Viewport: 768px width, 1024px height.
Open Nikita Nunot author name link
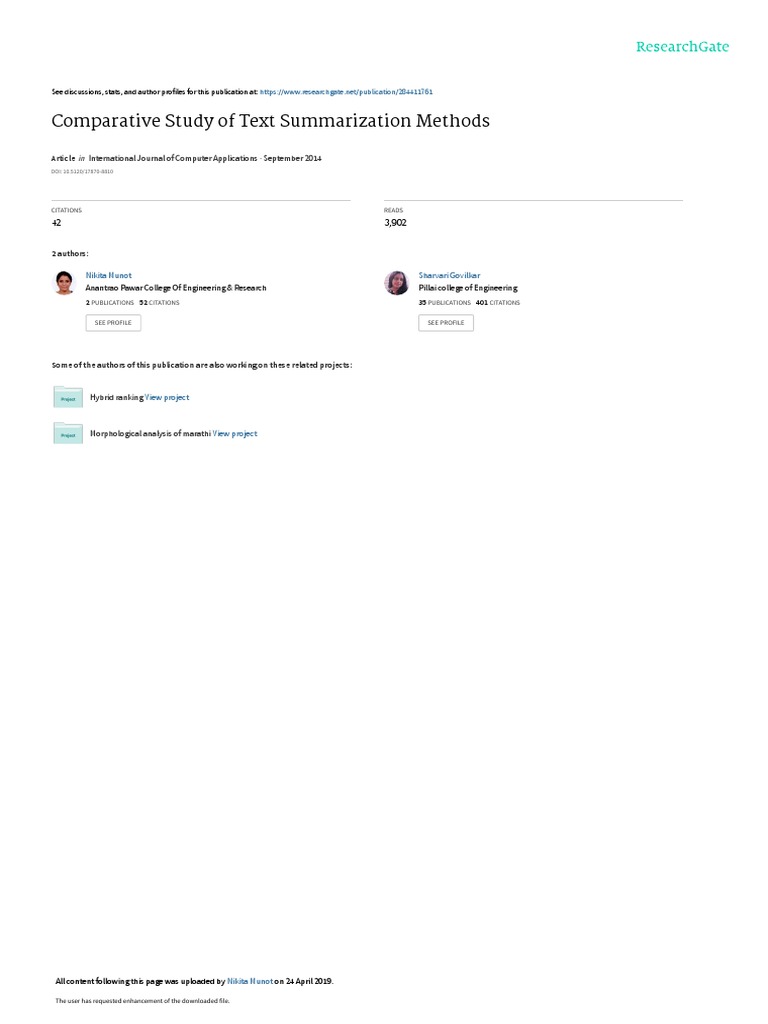pyautogui.click(x=108, y=275)
